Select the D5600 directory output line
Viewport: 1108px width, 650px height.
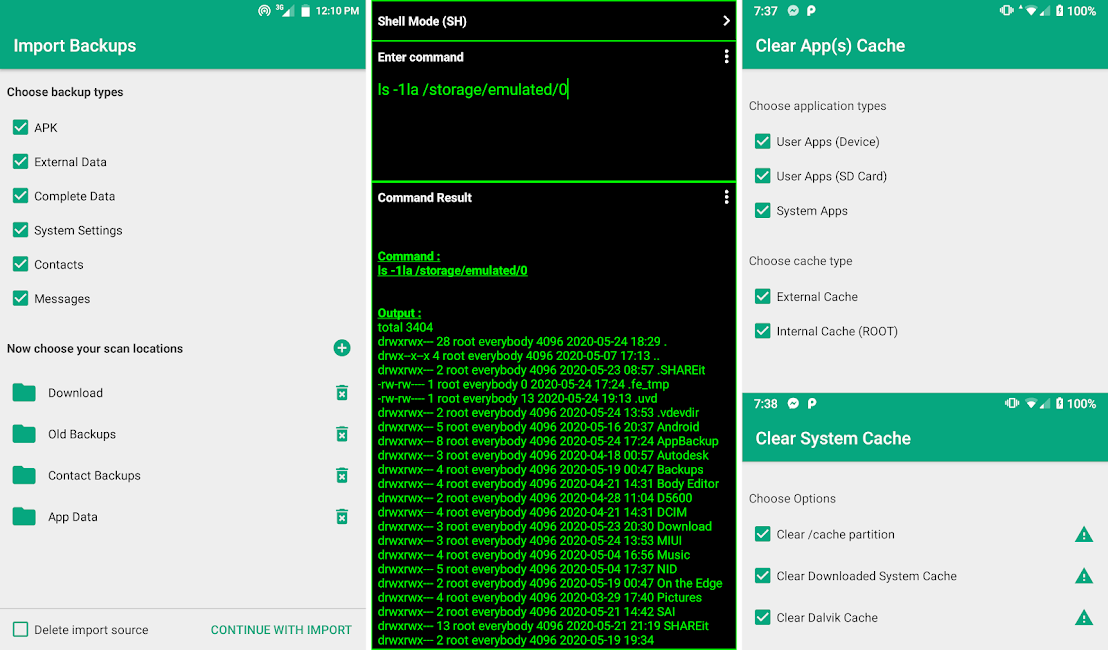(535, 497)
